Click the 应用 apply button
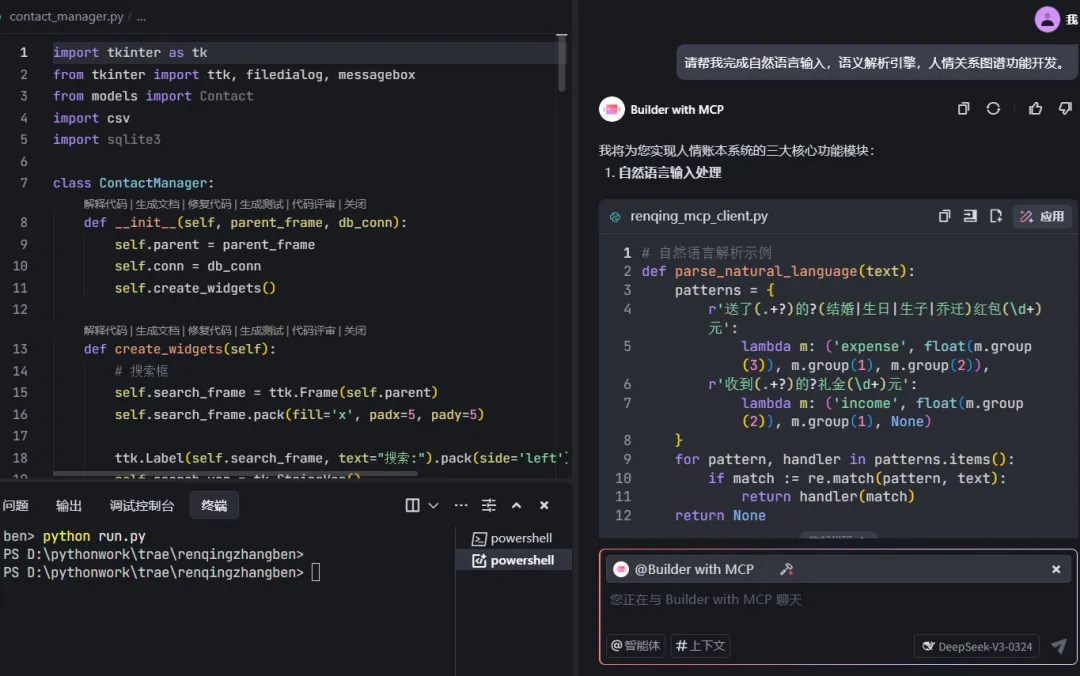 [x=1042, y=216]
